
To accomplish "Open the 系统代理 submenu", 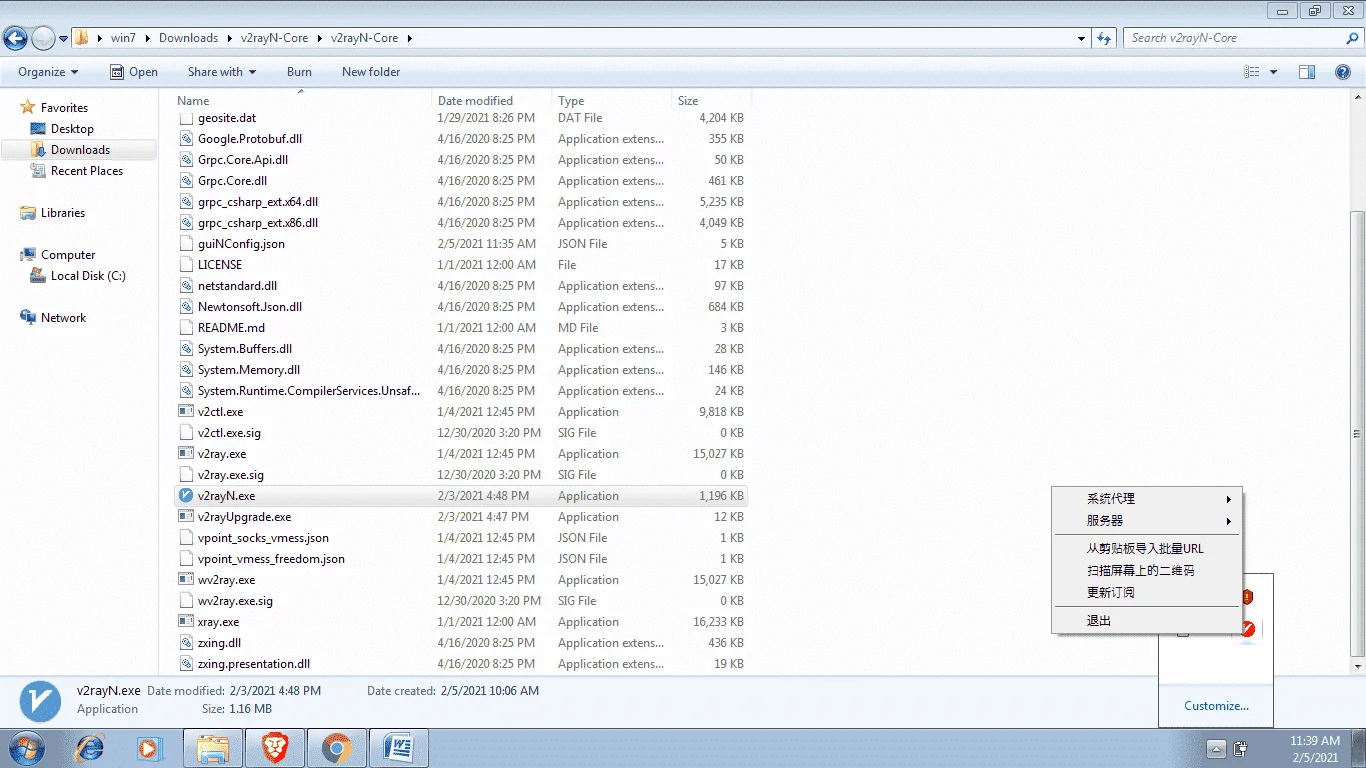I will pyautogui.click(x=1147, y=499).
